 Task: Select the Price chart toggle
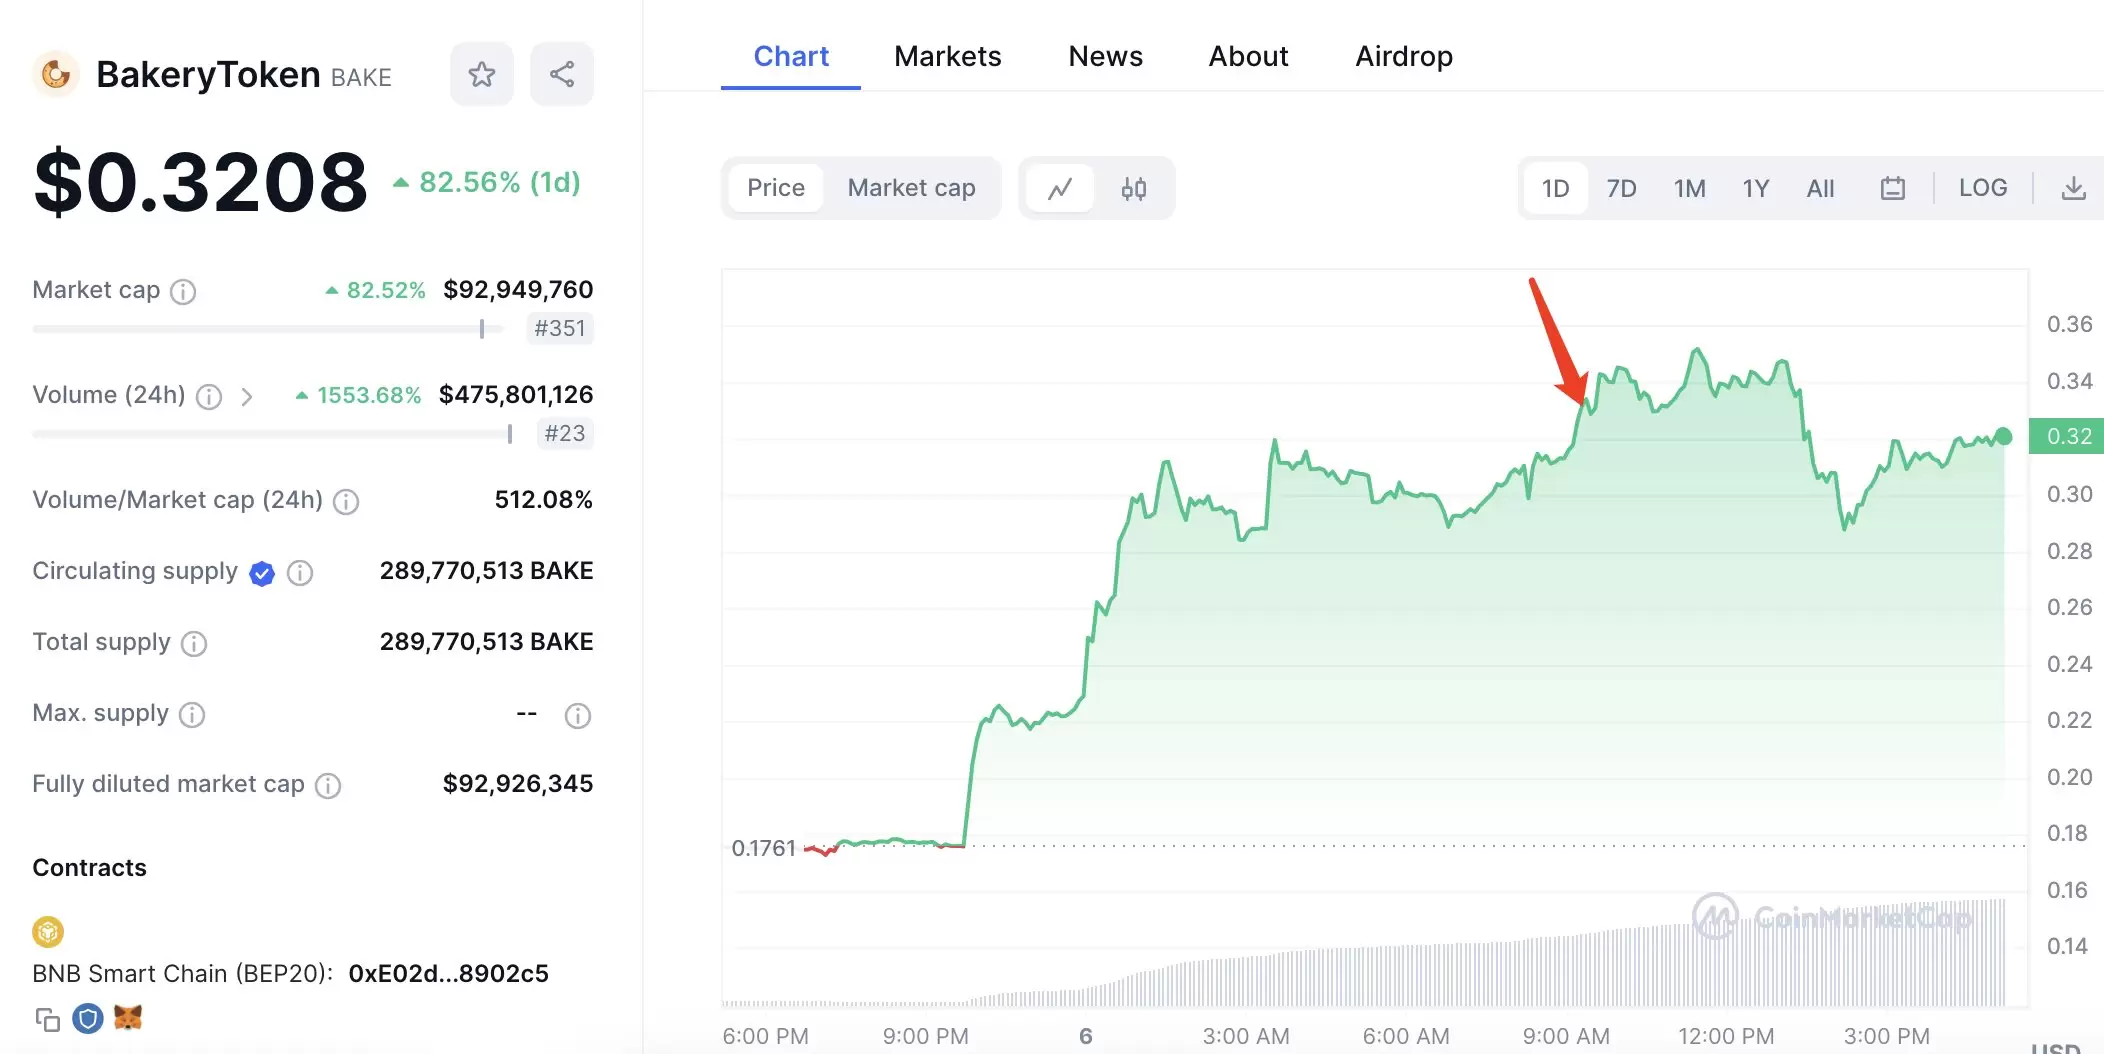point(775,188)
